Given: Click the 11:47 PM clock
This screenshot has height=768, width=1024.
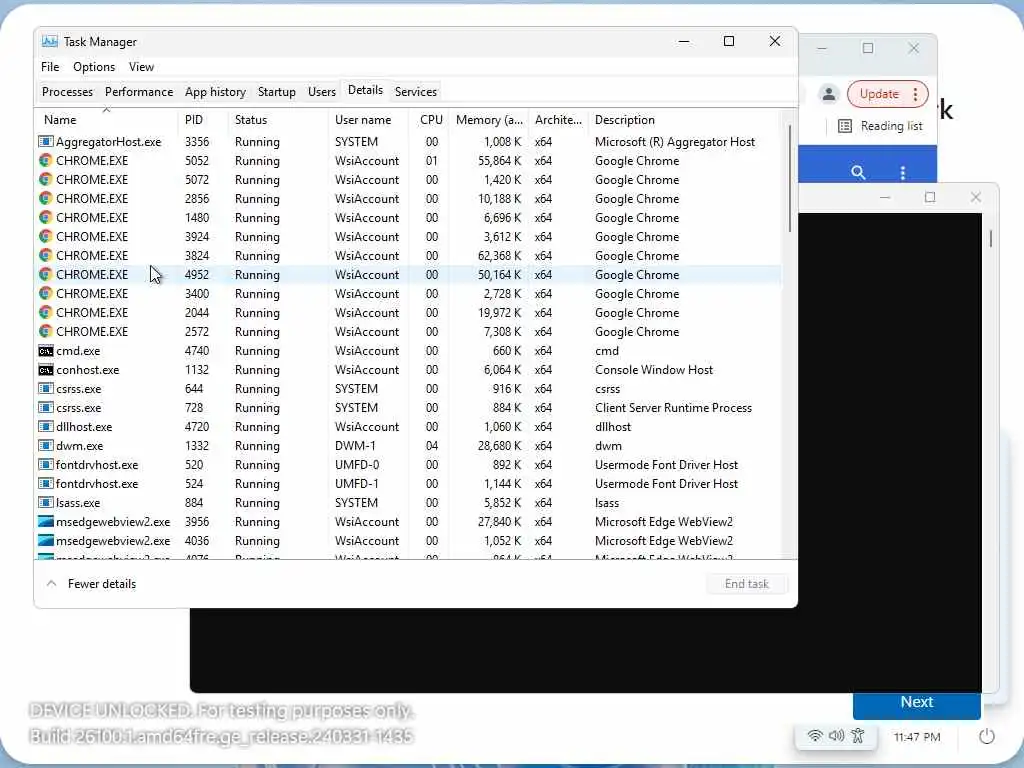Looking at the screenshot, I should 917,737.
